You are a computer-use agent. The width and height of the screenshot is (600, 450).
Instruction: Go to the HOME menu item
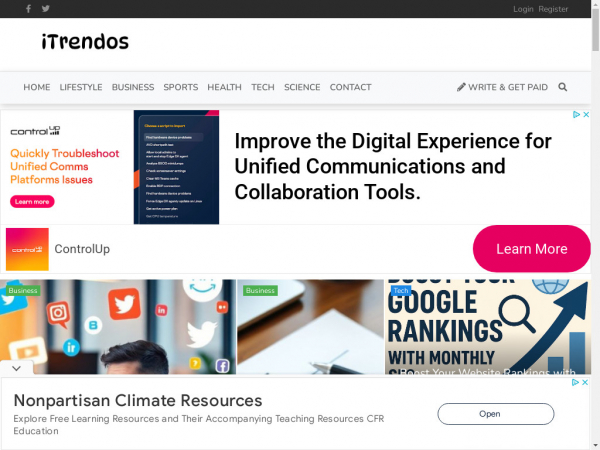37,87
